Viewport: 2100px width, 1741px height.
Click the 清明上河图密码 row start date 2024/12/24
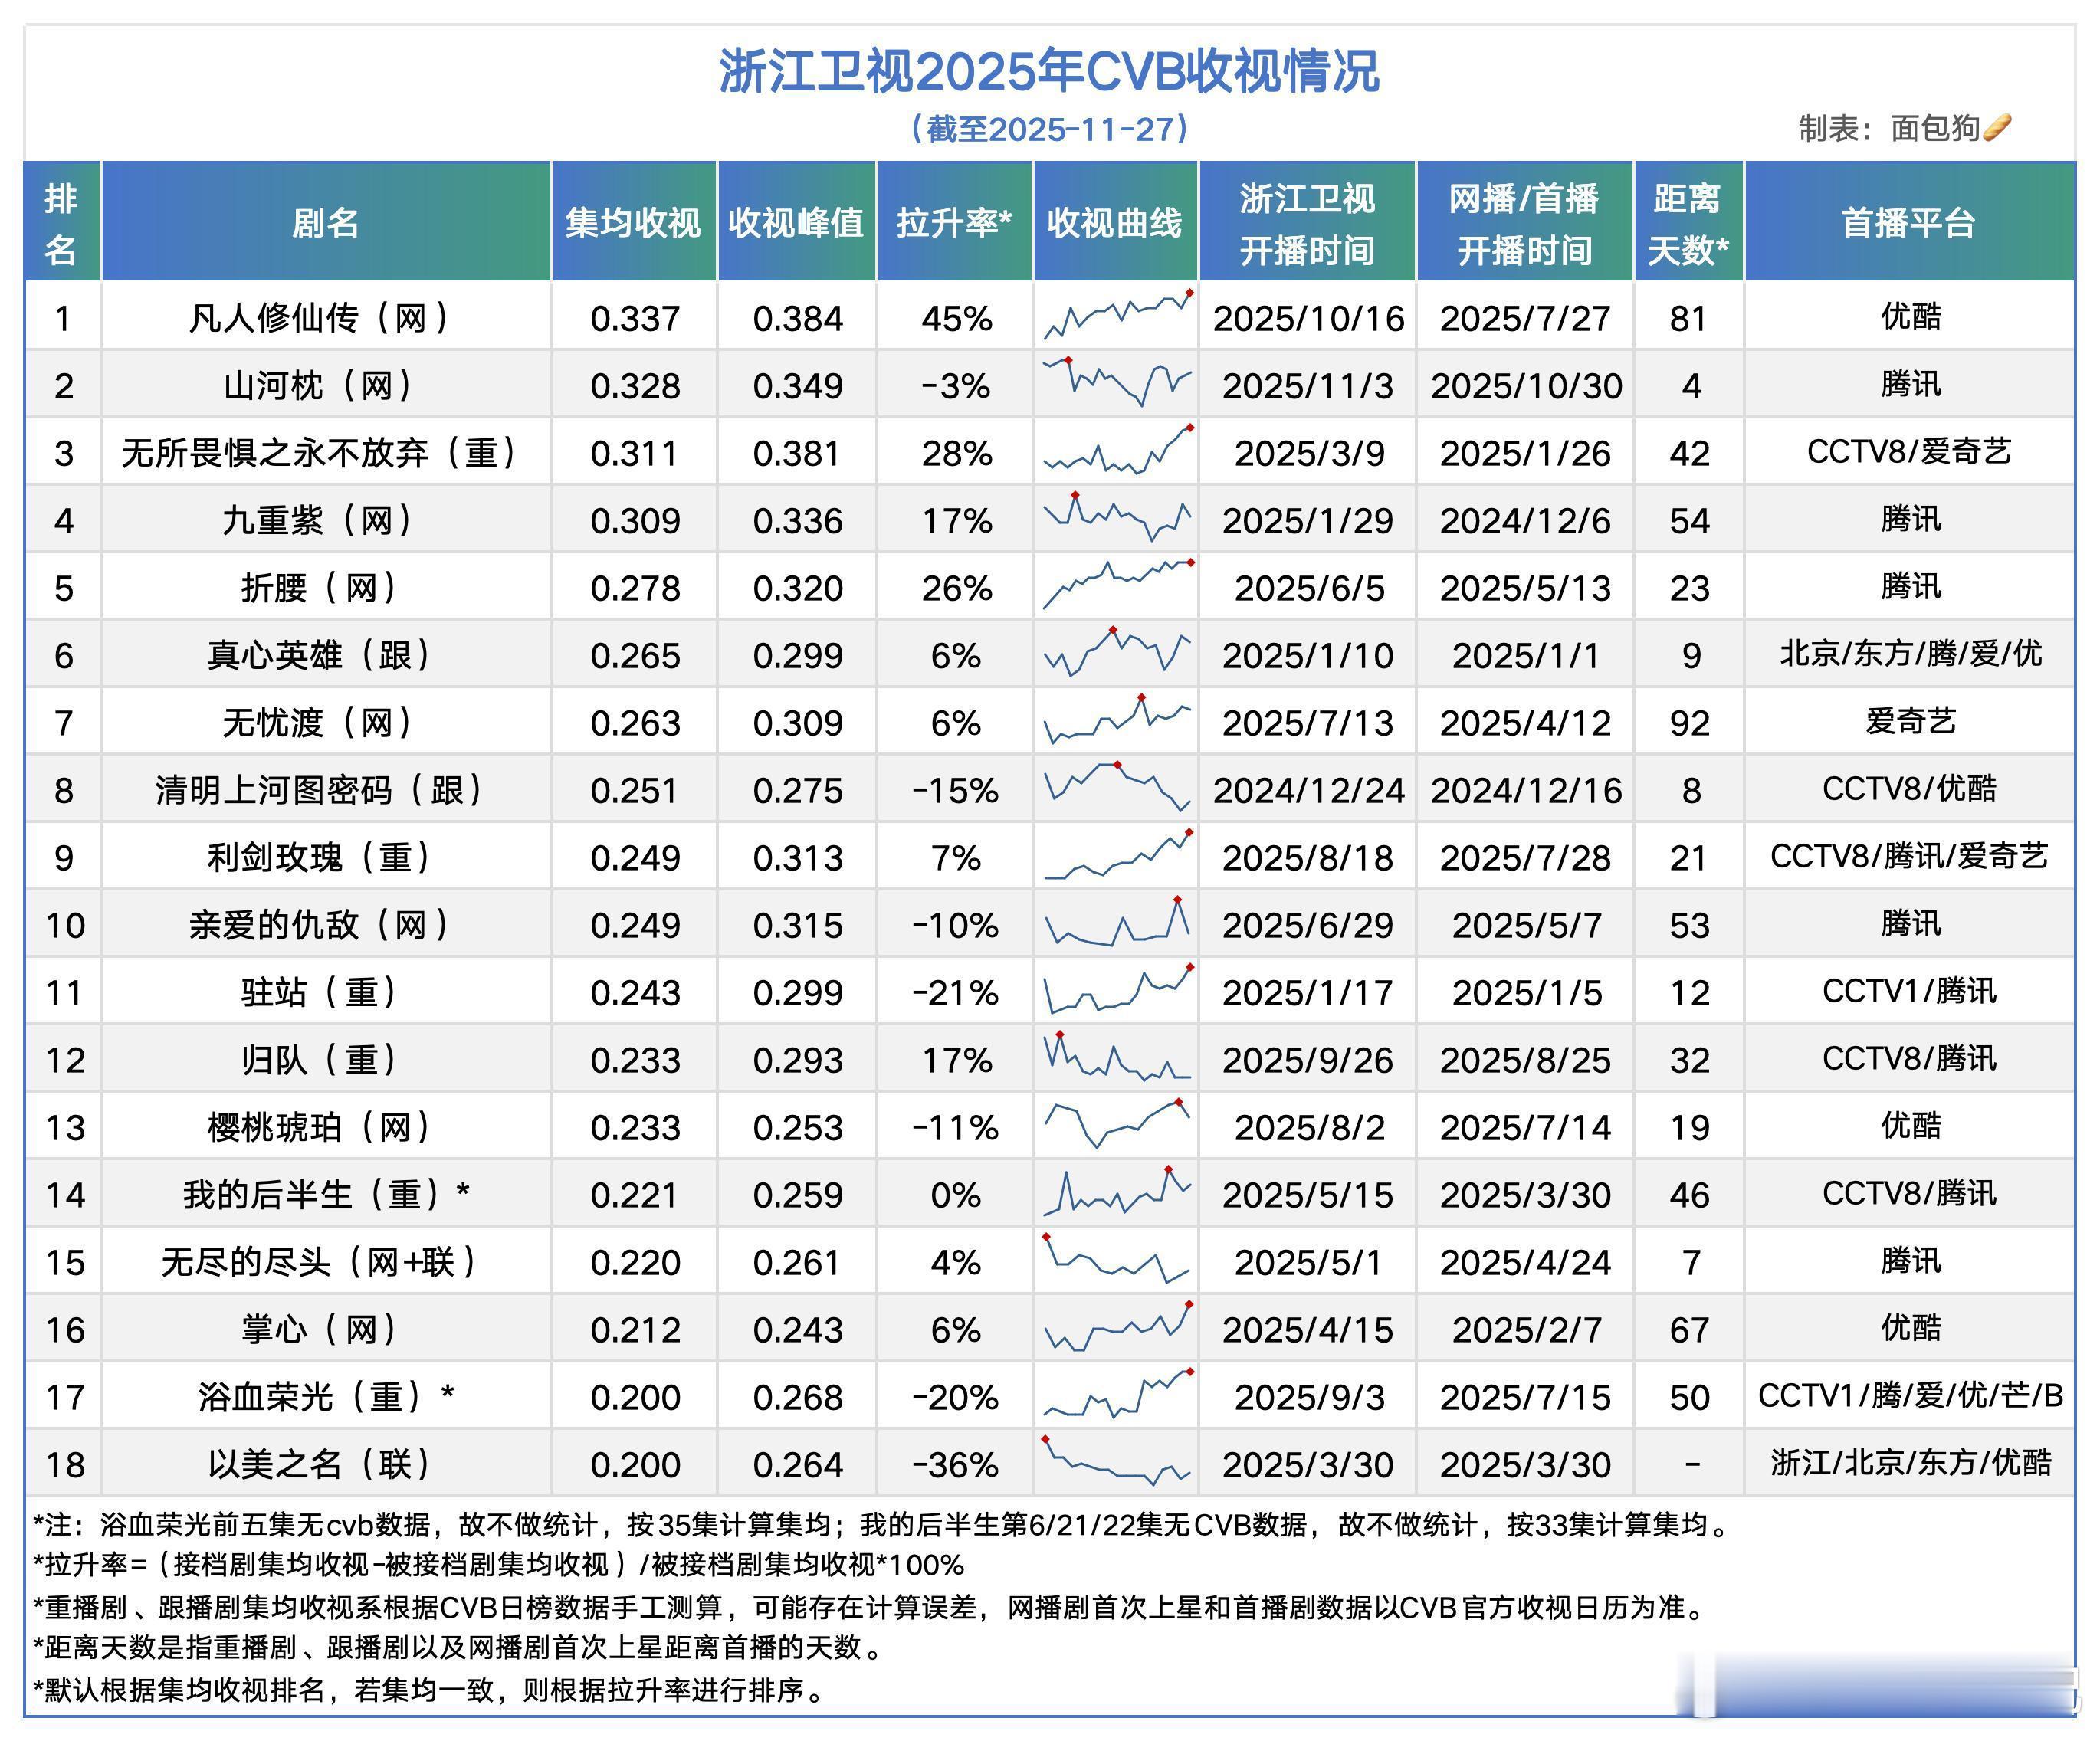click(x=1308, y=790)
